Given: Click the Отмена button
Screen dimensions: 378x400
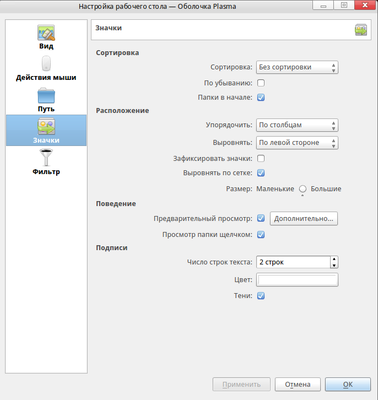Looking at the screenshot, I should click(298, 384).
